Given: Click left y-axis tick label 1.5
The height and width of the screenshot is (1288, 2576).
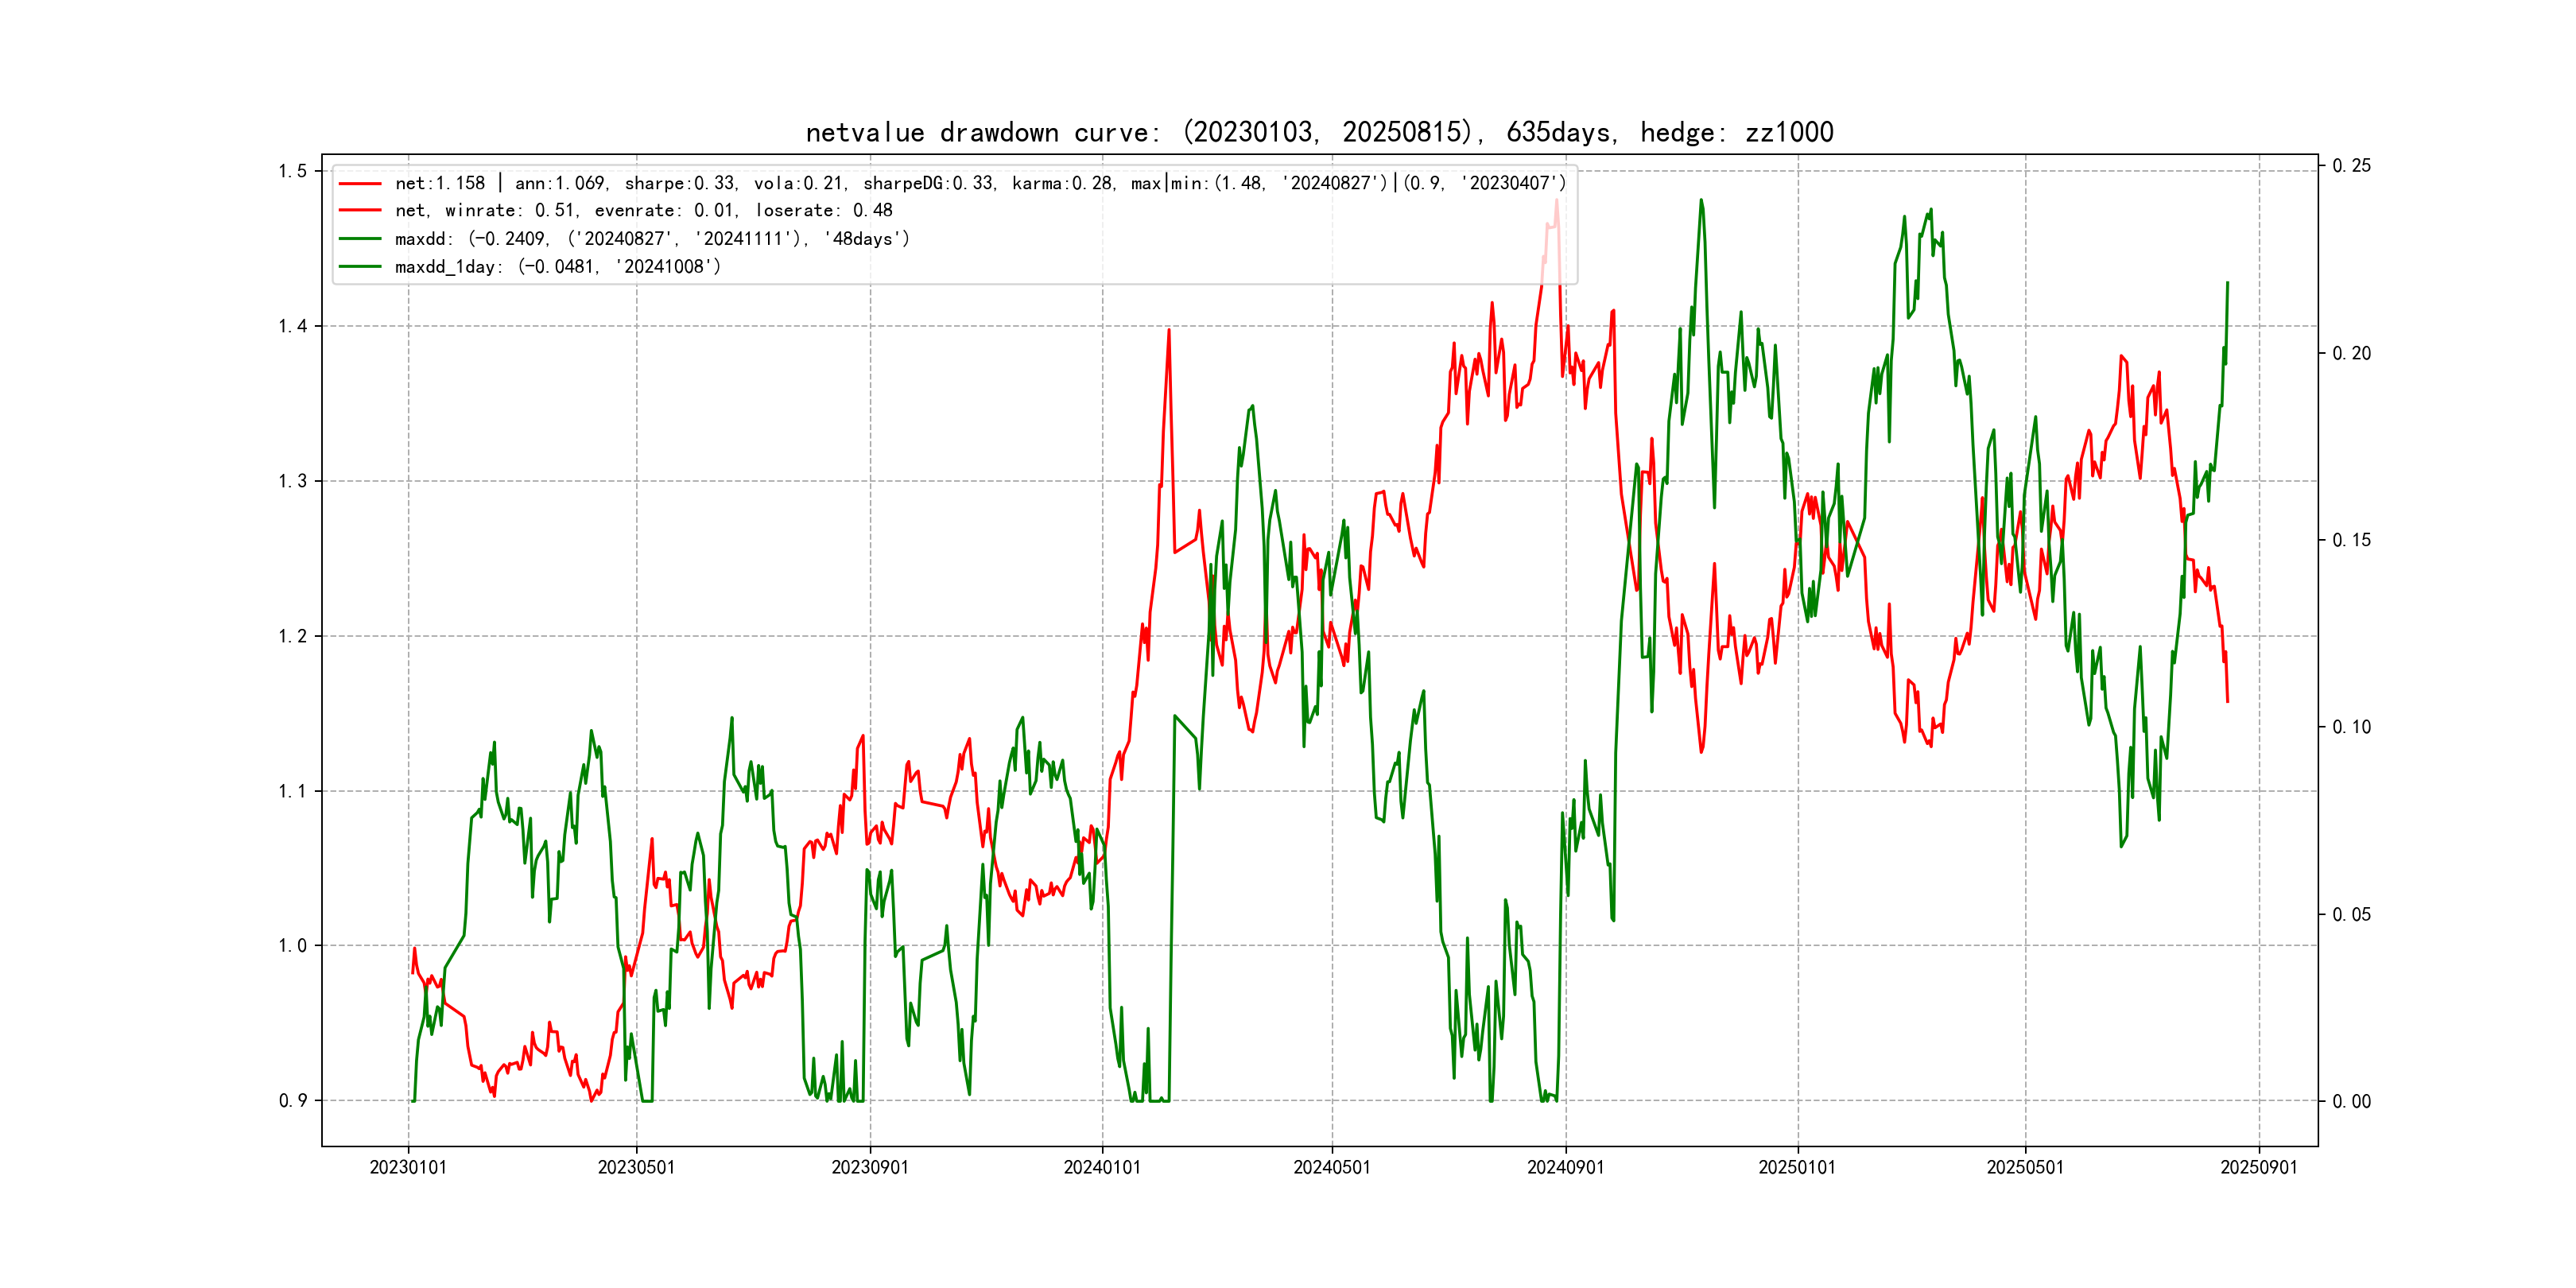Looking at the screenshot, I should (x=293, y=171).
